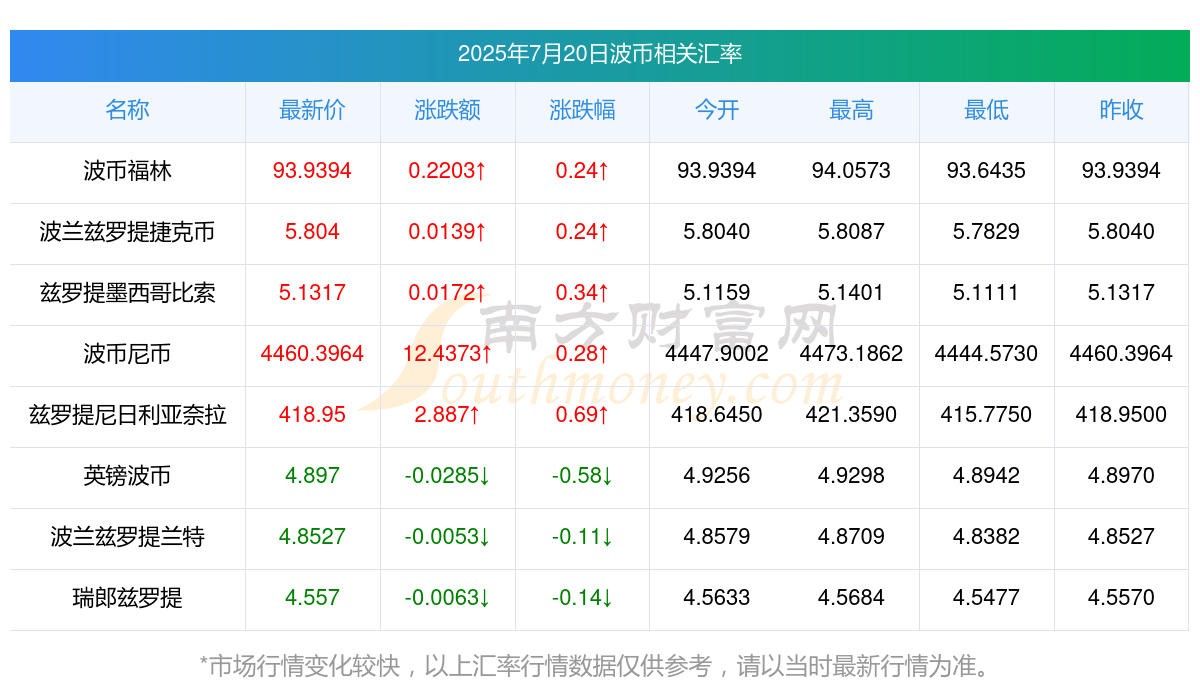Click latest price 4.8527 in green
This screenshot has height=698, width=1200.
(312, 537)
